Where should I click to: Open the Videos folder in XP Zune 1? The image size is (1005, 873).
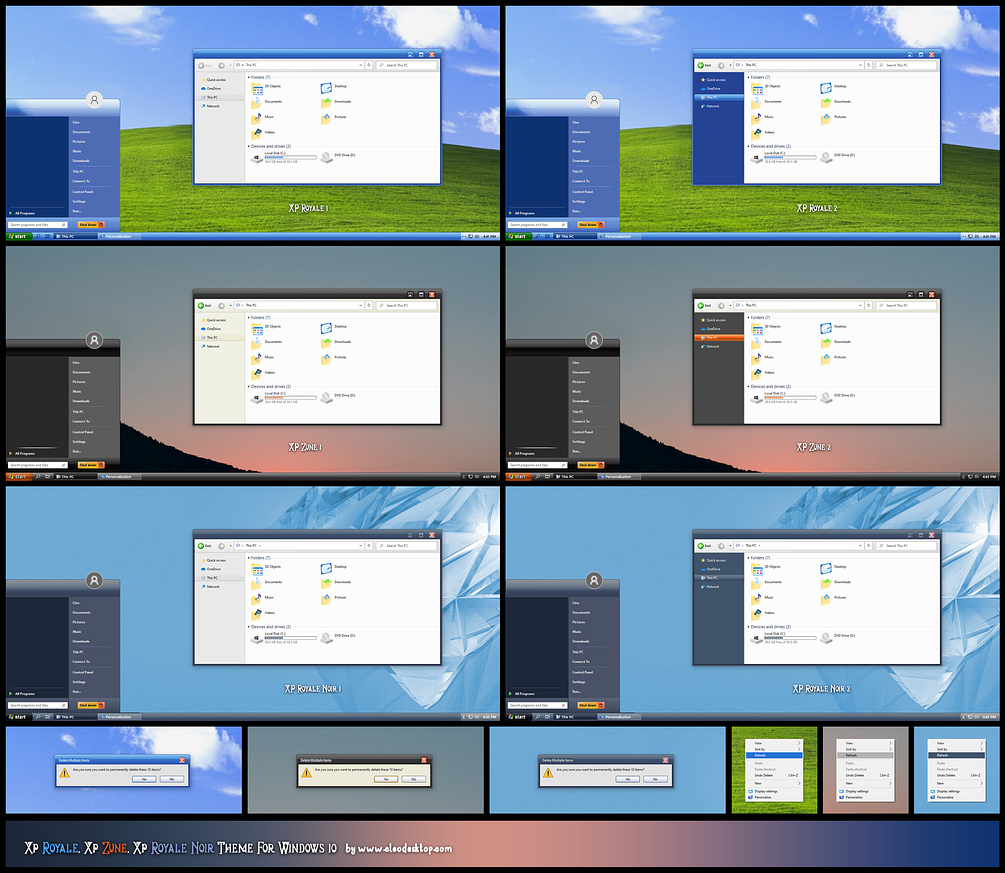tap(258, 373)
